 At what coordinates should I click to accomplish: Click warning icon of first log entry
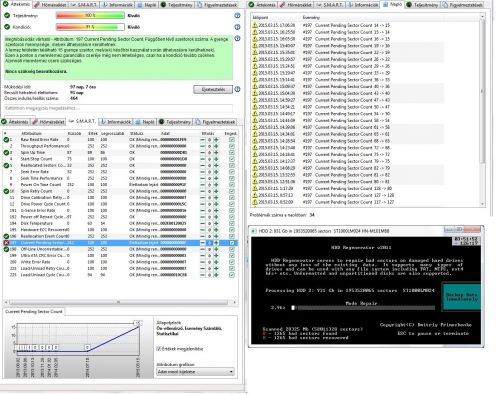[255, 25]
